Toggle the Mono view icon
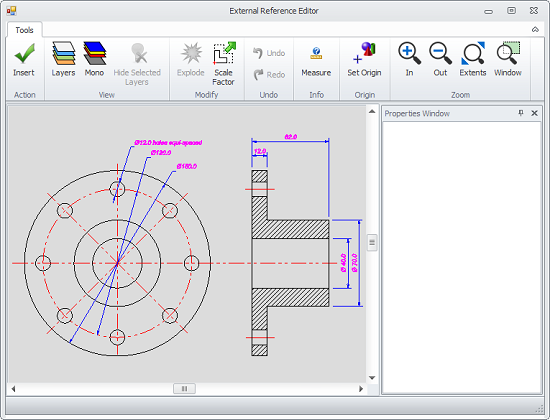 coord(94,53)
